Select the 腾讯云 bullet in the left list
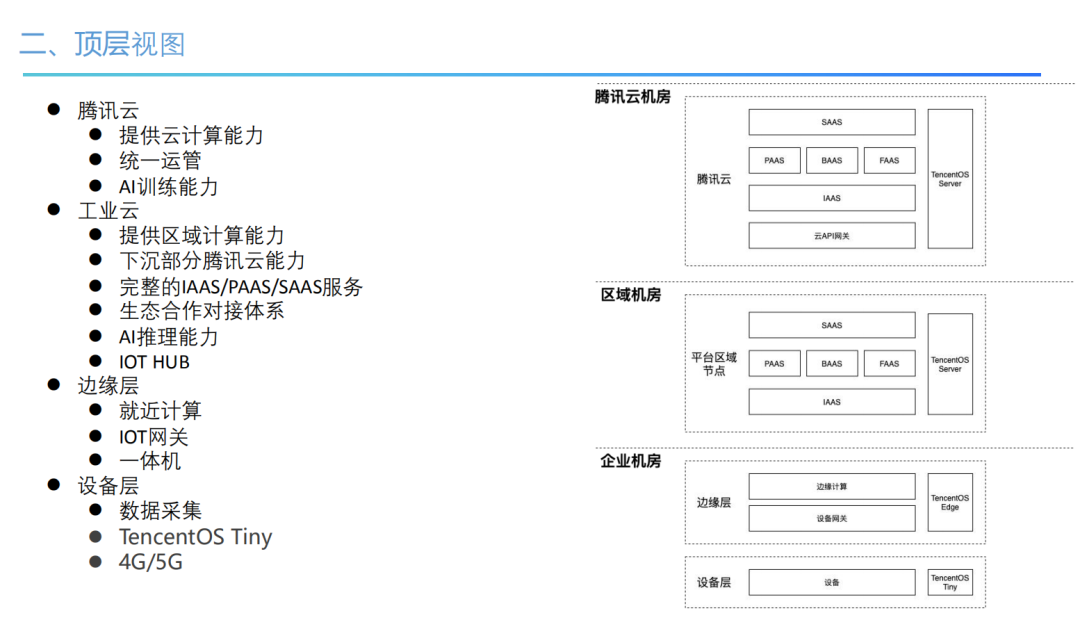This screenshot has height=620, width=1080. [108, 110]
